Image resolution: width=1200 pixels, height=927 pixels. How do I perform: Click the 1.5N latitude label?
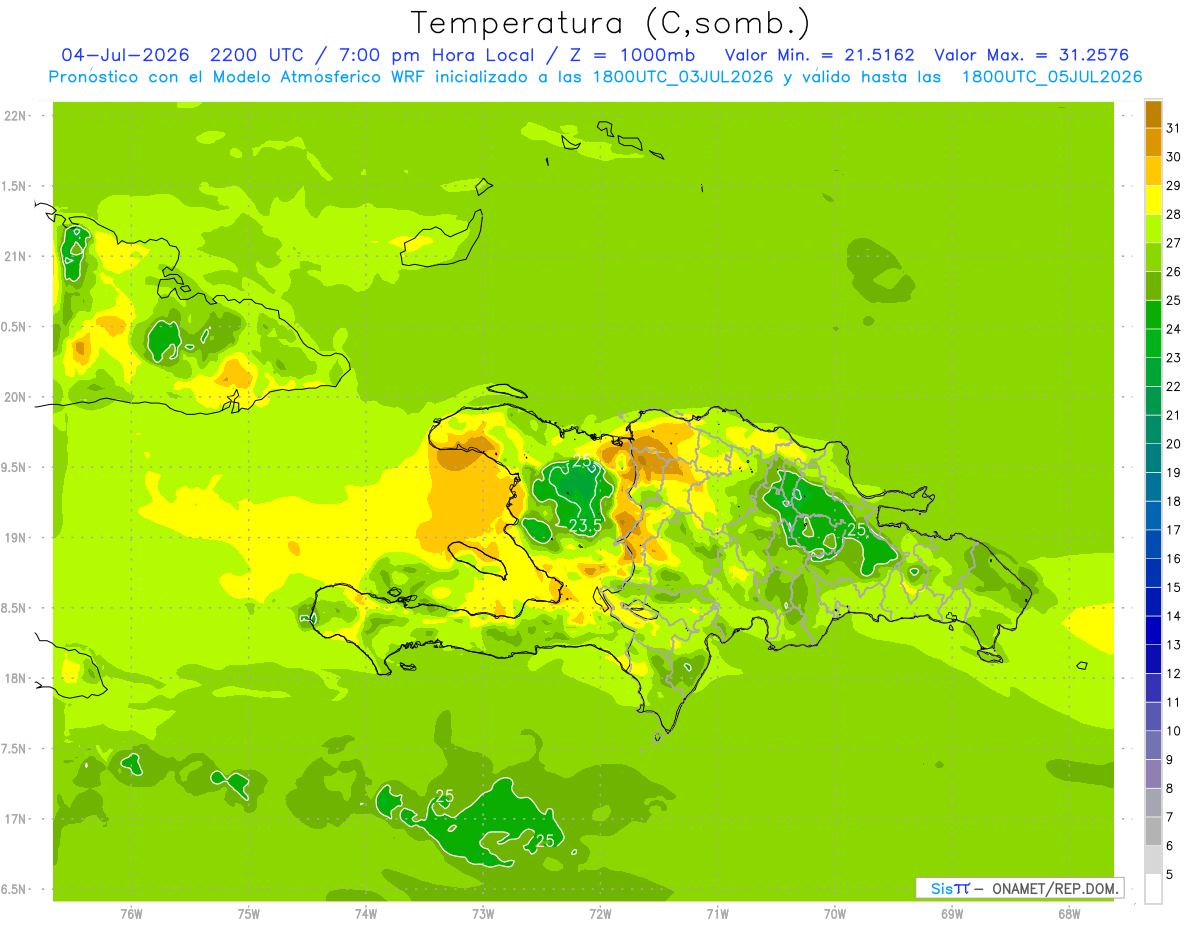[15, 186]
